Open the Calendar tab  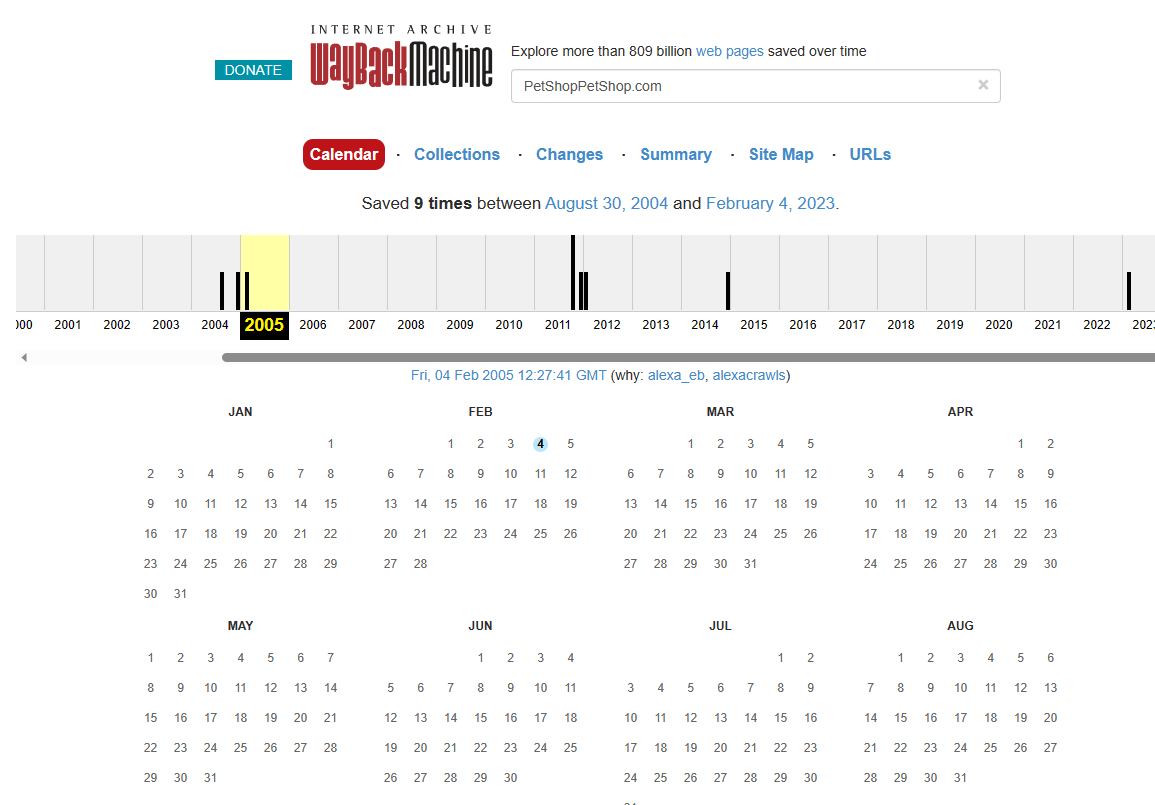(x=343, y=155)
